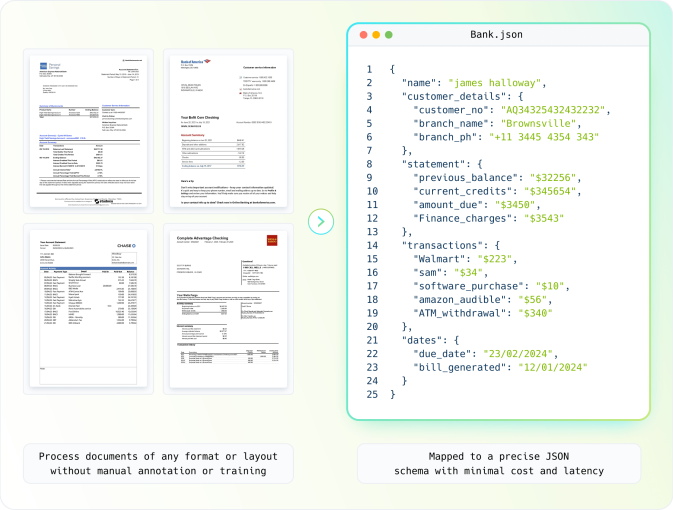The width and height of the screenshot is (673, 510).
Task: Click the "customer_details" key in the JSON
Action: pyautogui.click(x=450, y=82)
